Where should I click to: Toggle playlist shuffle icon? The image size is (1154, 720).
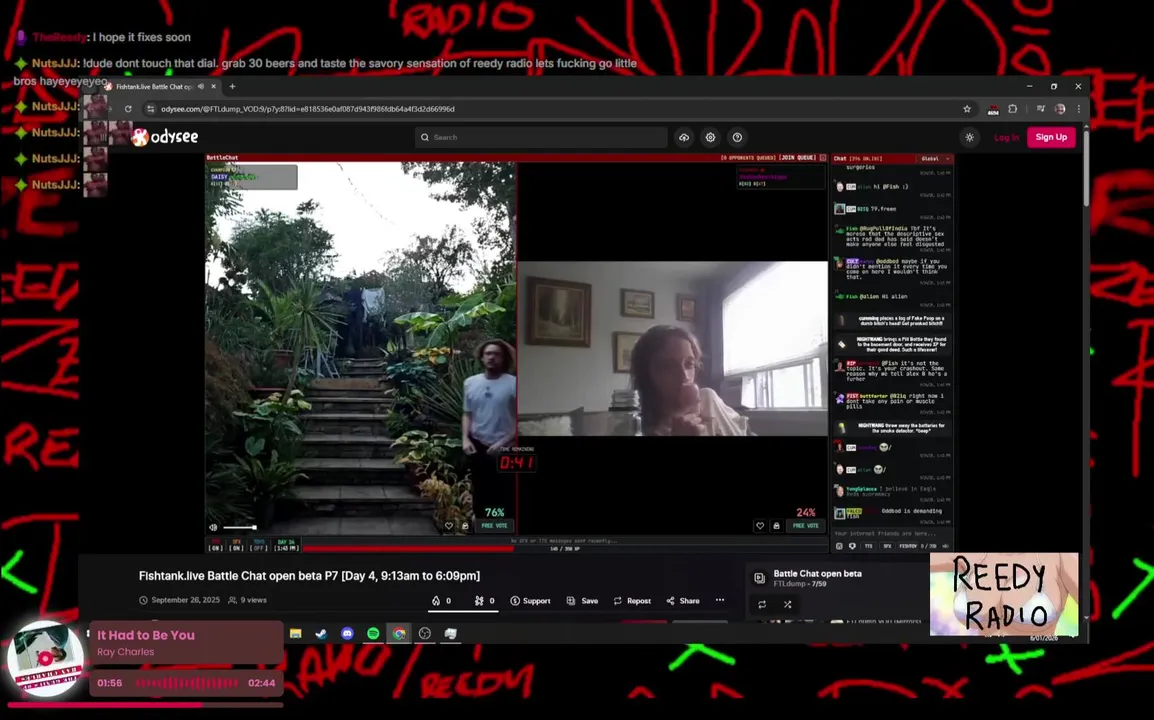point(787,604)
